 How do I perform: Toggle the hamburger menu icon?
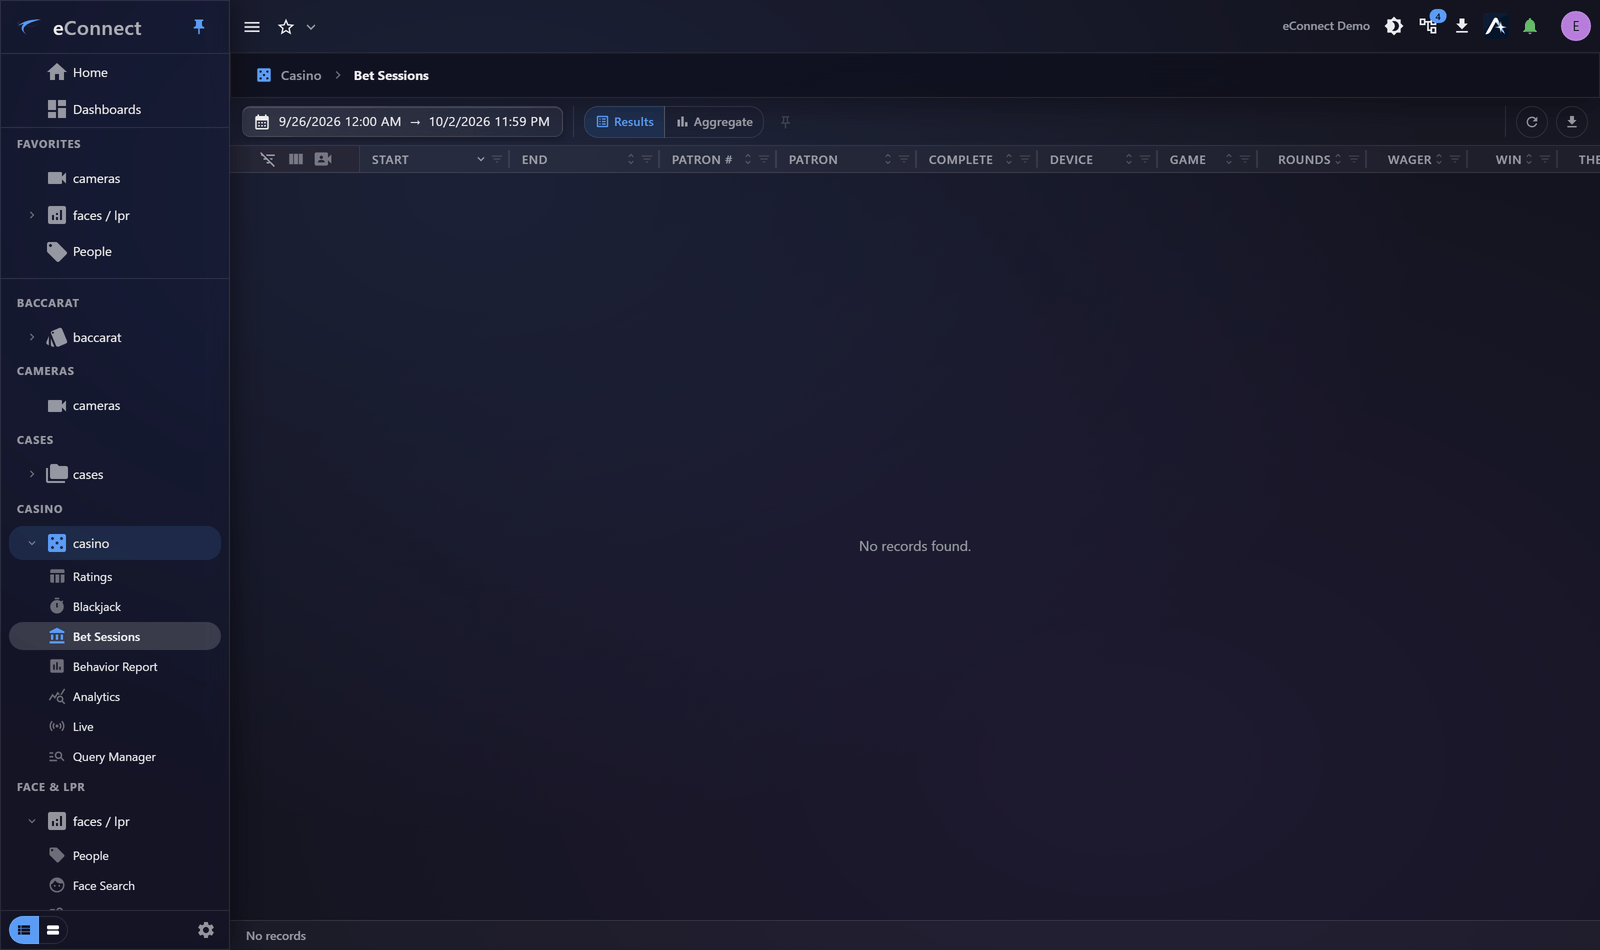[252, 27]
